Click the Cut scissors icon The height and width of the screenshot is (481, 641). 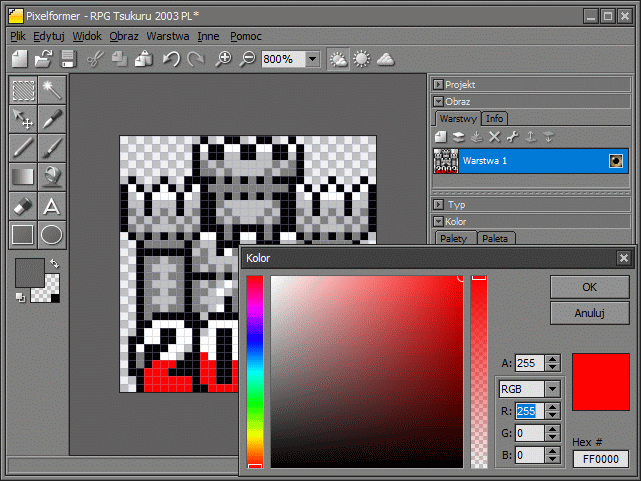click(x=95, y=59)
